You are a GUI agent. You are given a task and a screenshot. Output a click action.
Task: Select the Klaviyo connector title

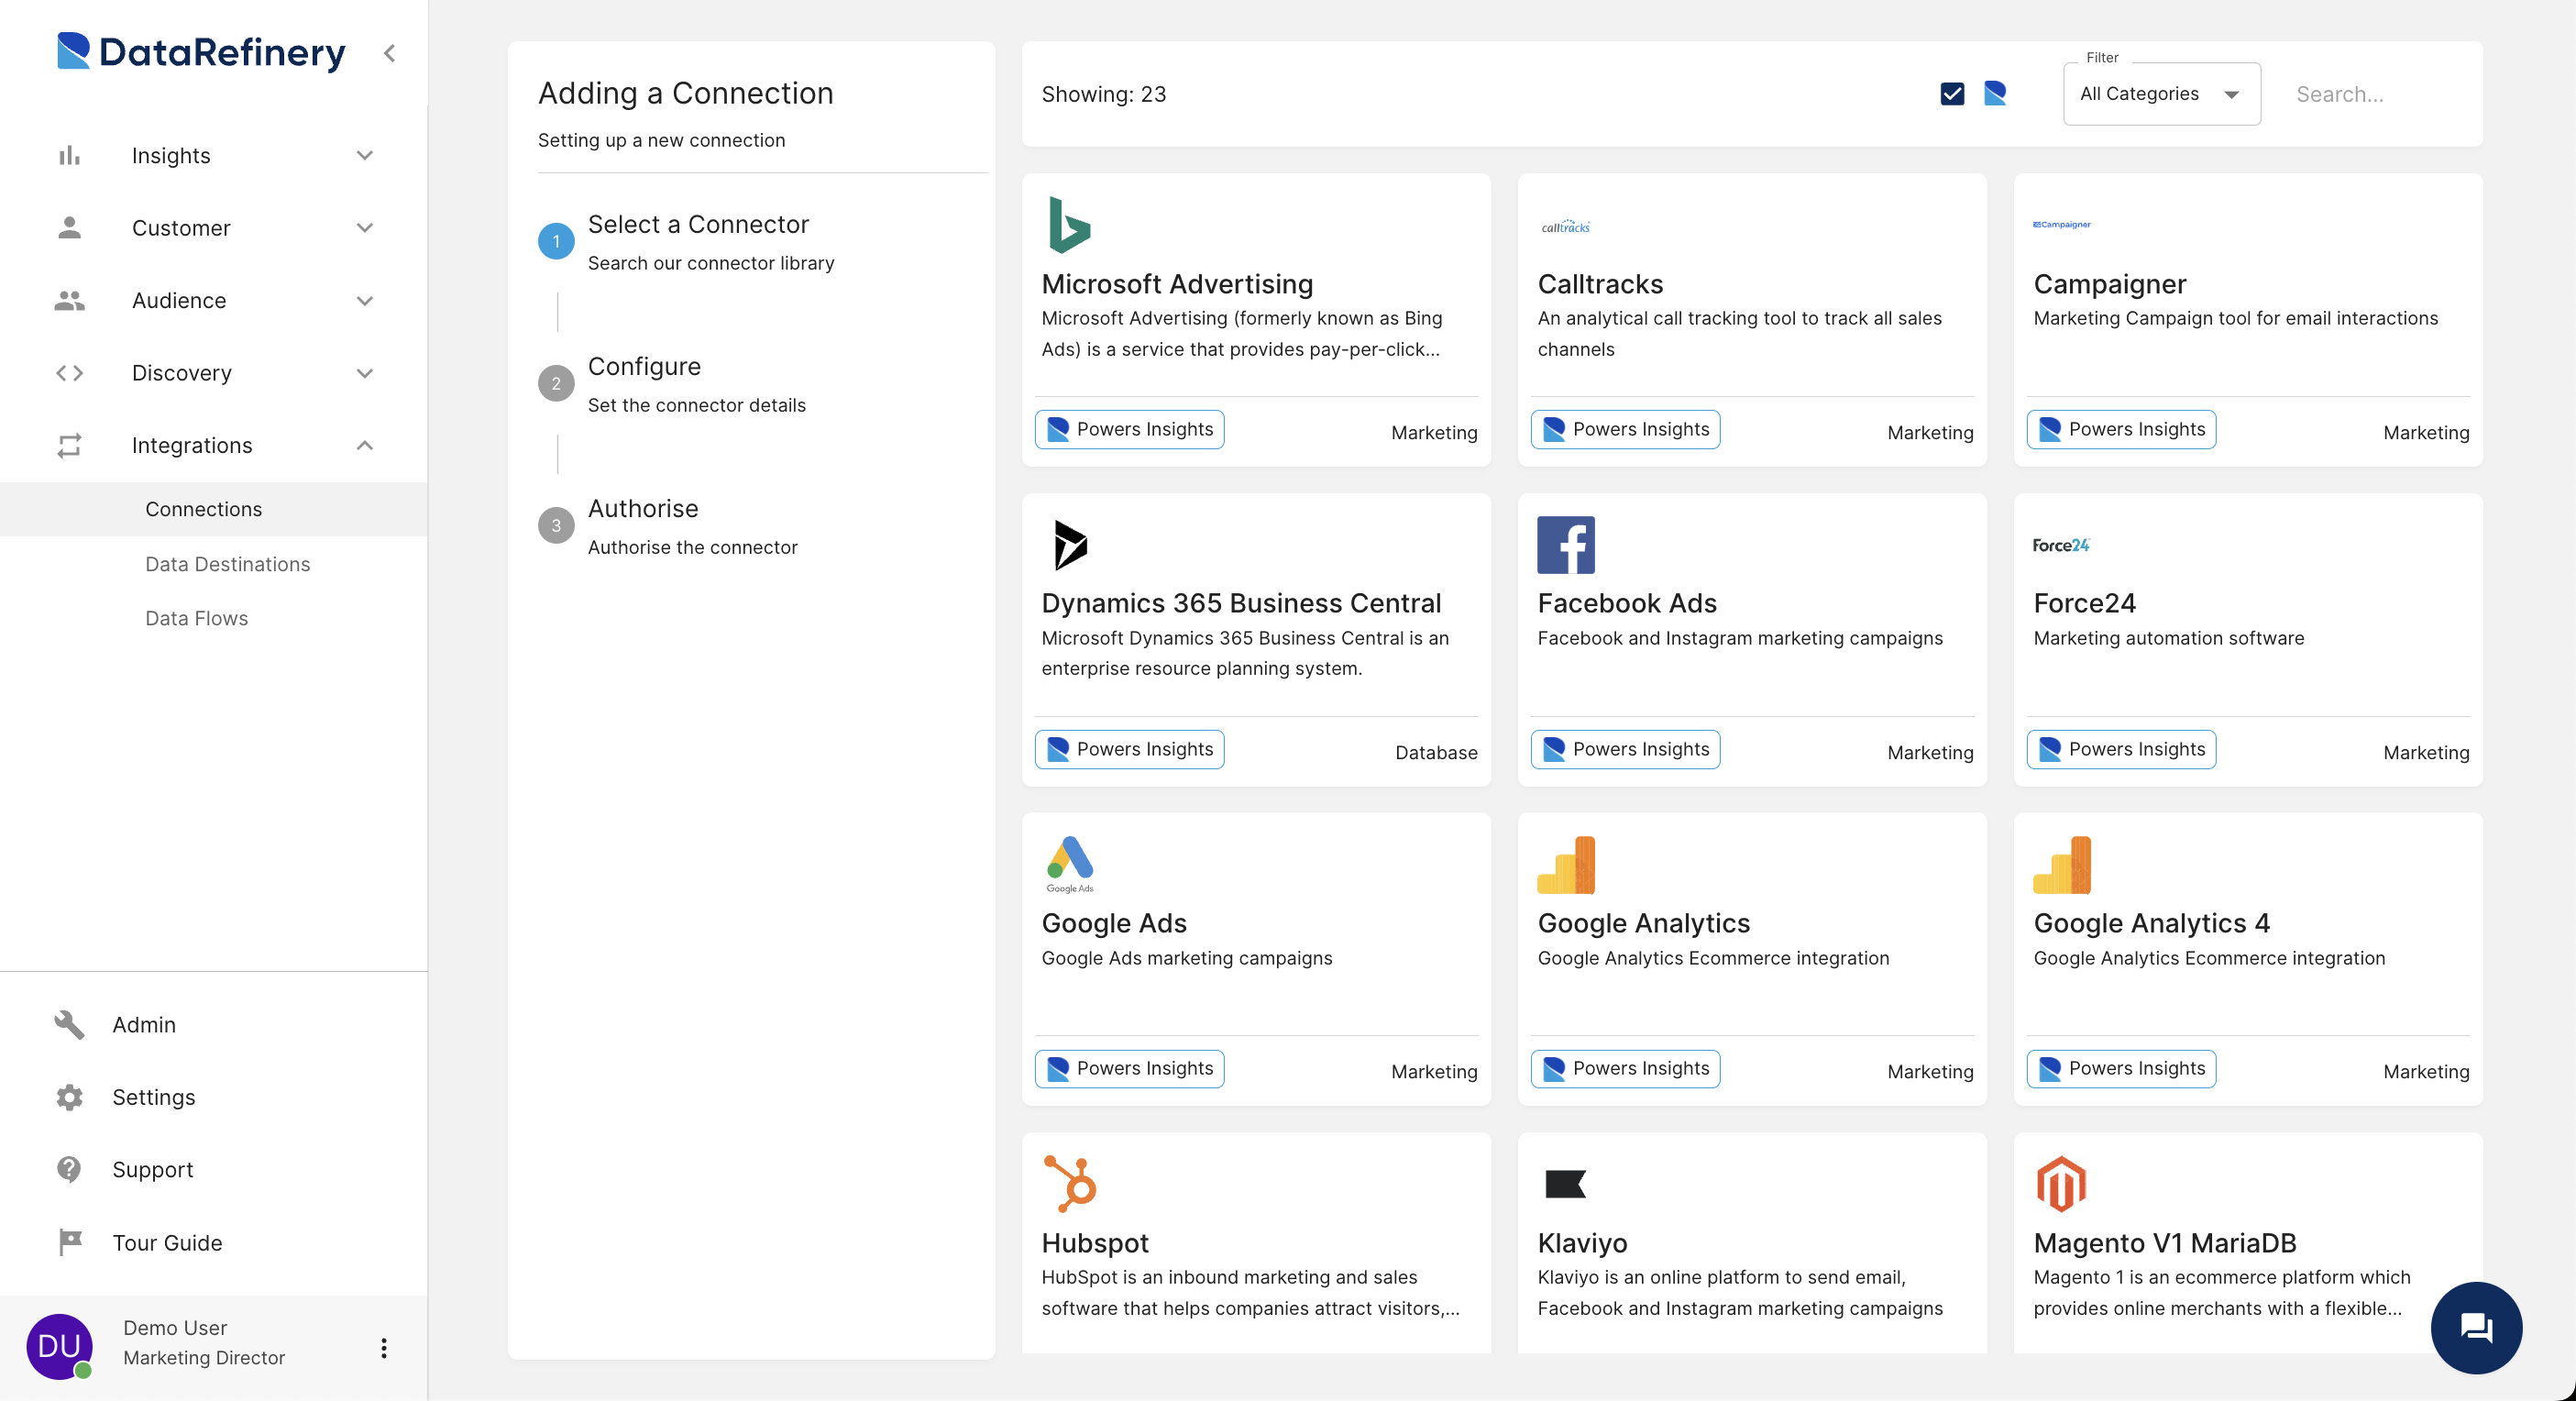click(x=1582, y=1243)
